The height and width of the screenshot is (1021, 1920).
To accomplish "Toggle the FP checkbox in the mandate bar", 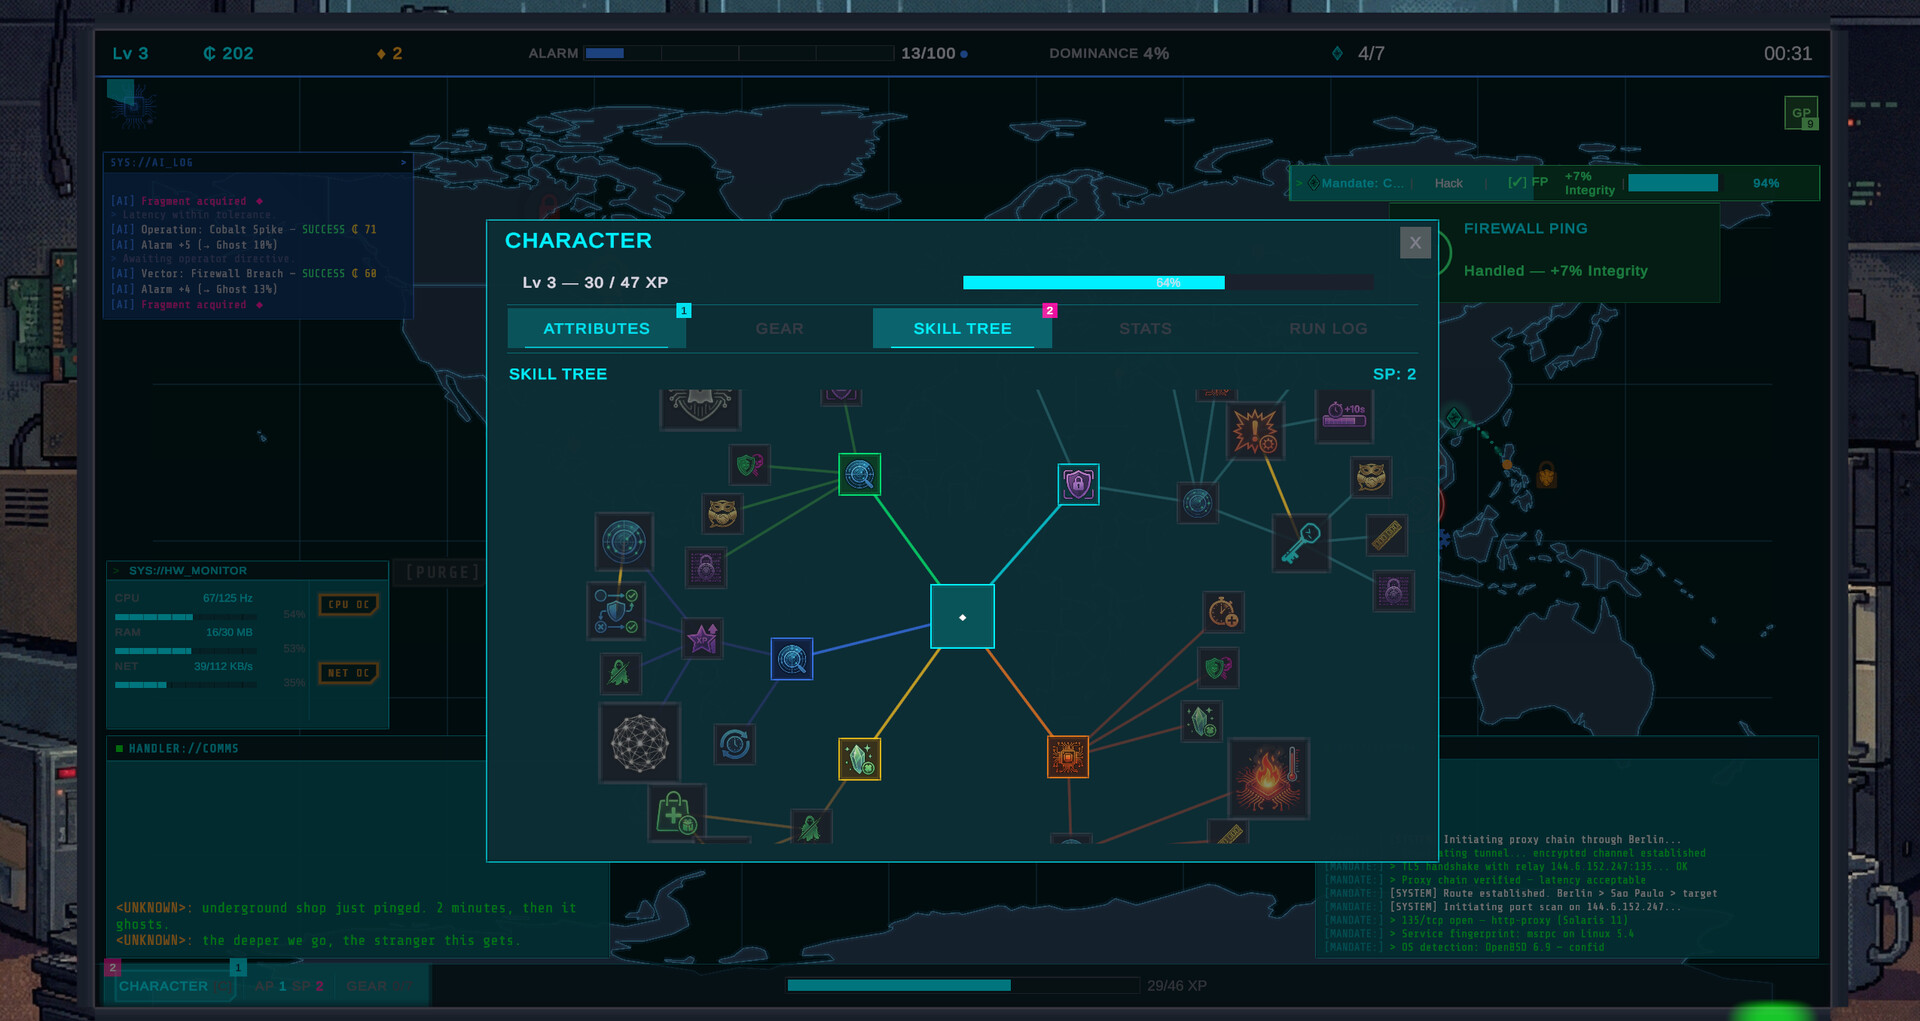I will click(1515, 183).
